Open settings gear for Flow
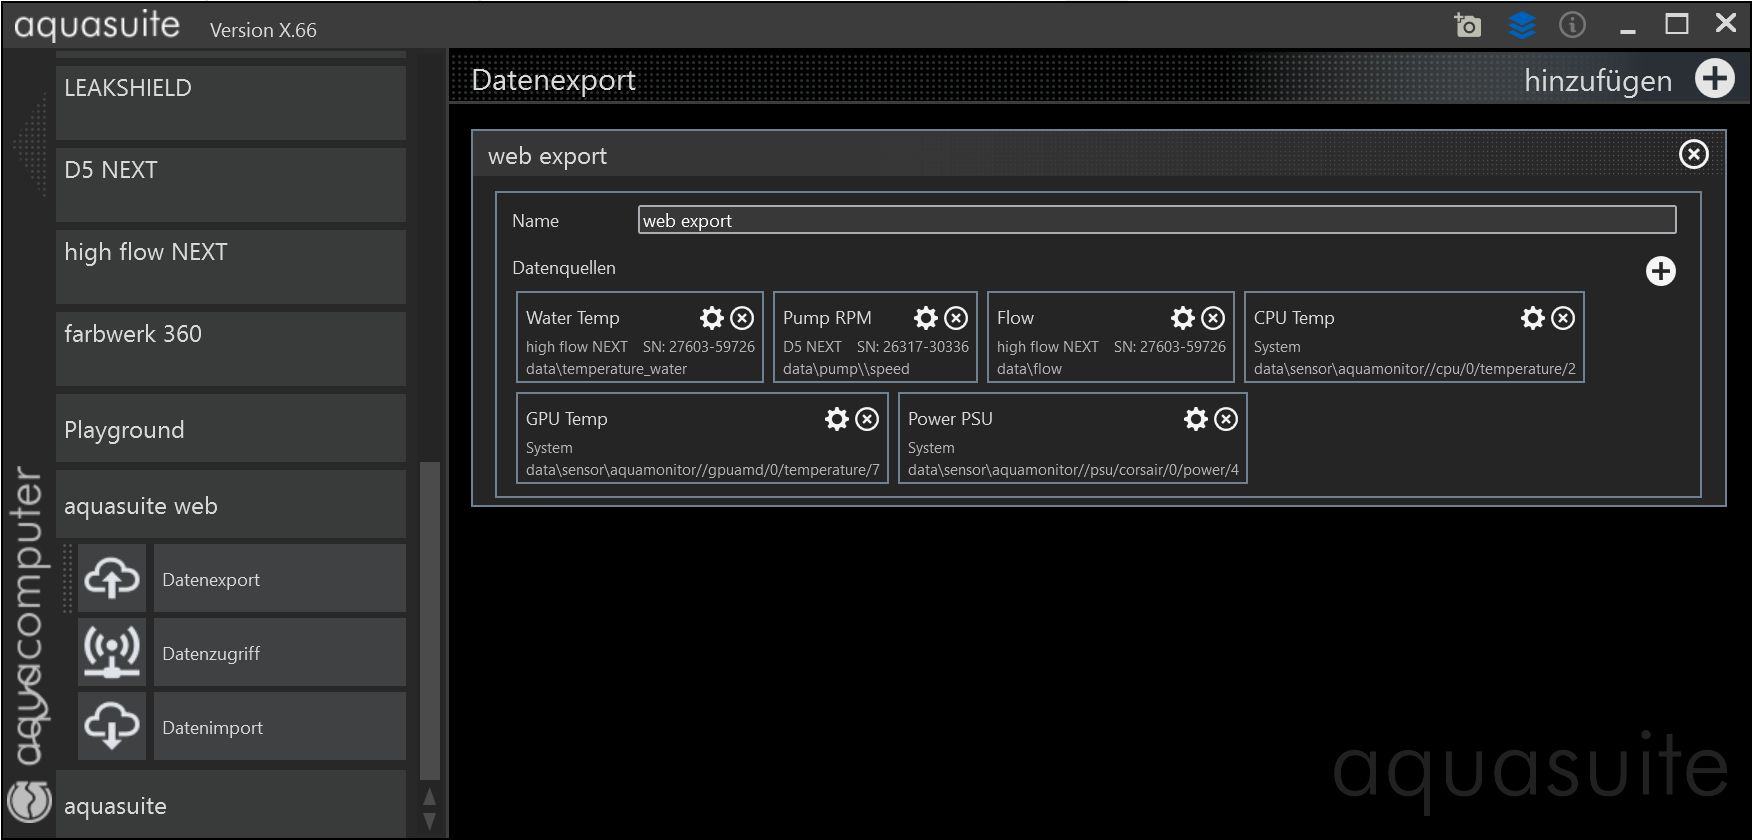1752x840 pixels. 1182,318
